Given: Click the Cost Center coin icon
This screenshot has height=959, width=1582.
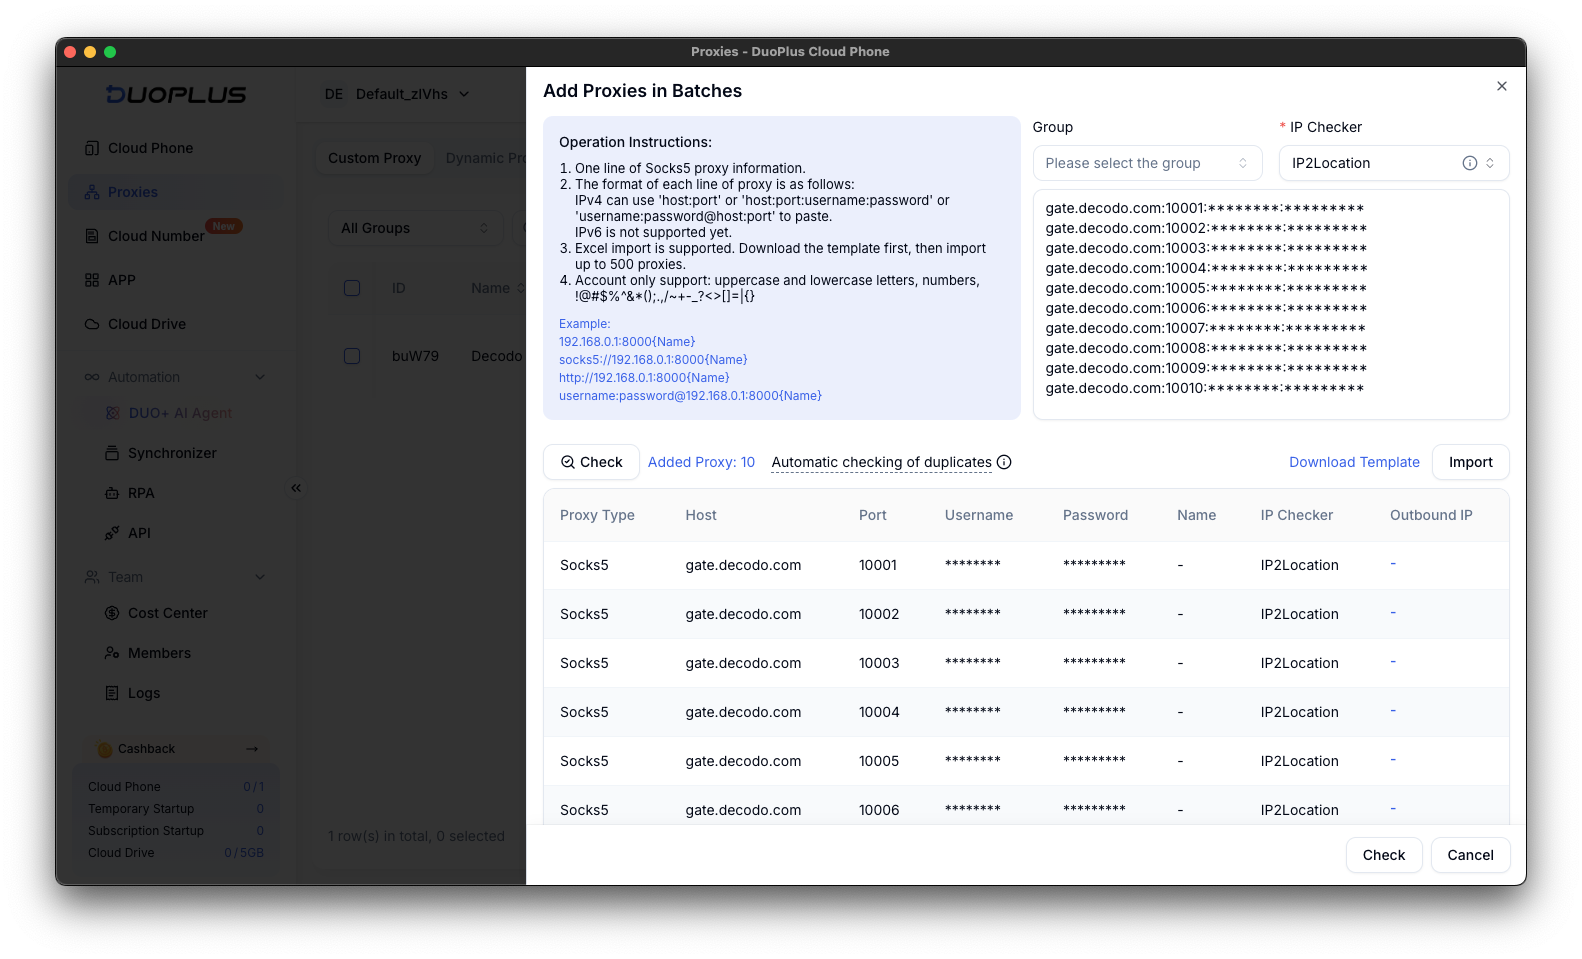Looking at the screenshot, I should [112, 613].
